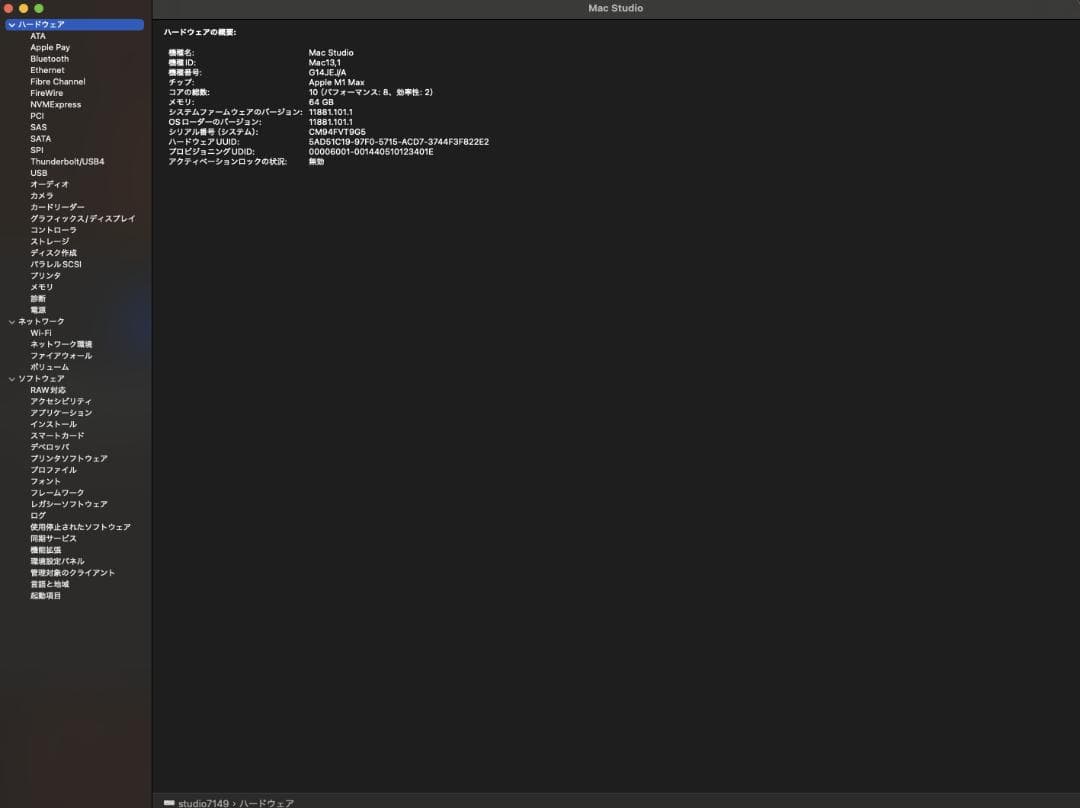Collapse the ハードウェア section chevron
This screenshot has height=808, width=1080.
coord(11,24)
